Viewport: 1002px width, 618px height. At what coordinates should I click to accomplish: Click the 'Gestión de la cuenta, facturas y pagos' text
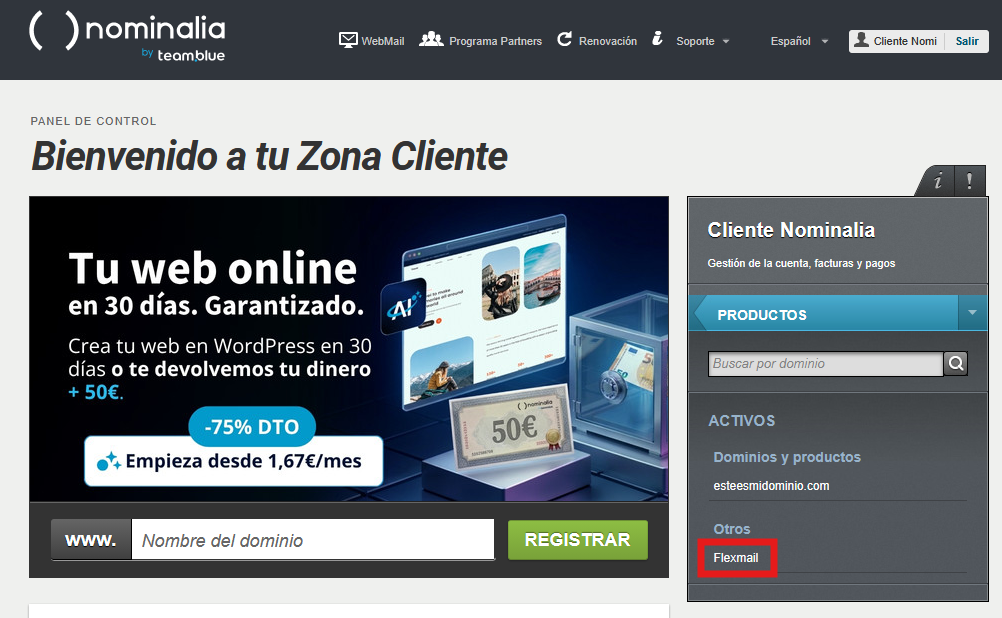pyautogui.click(x=801, y=263)
